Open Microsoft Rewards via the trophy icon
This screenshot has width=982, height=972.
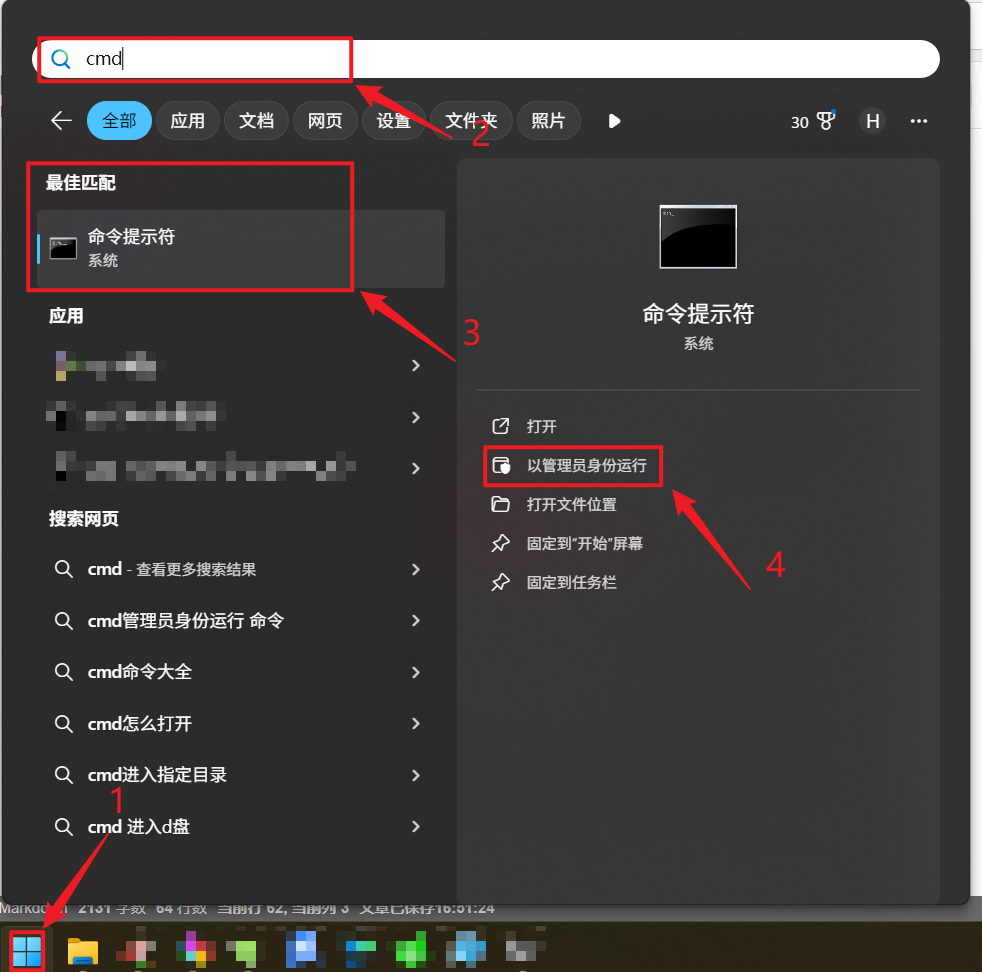point(826,121)
